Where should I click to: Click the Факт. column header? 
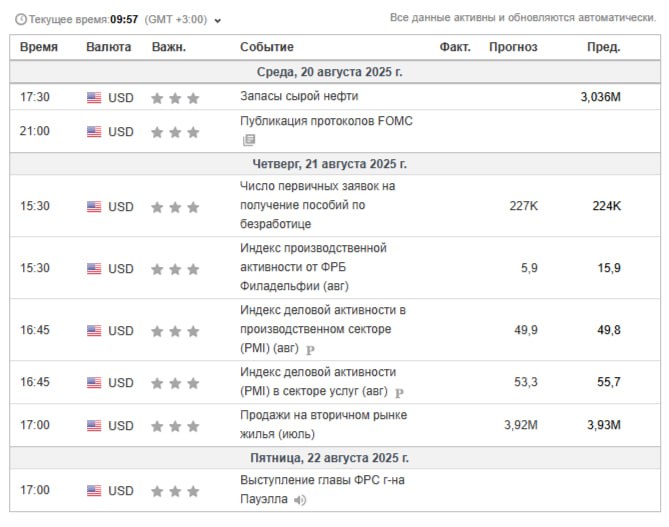click(x=455, y=47)
